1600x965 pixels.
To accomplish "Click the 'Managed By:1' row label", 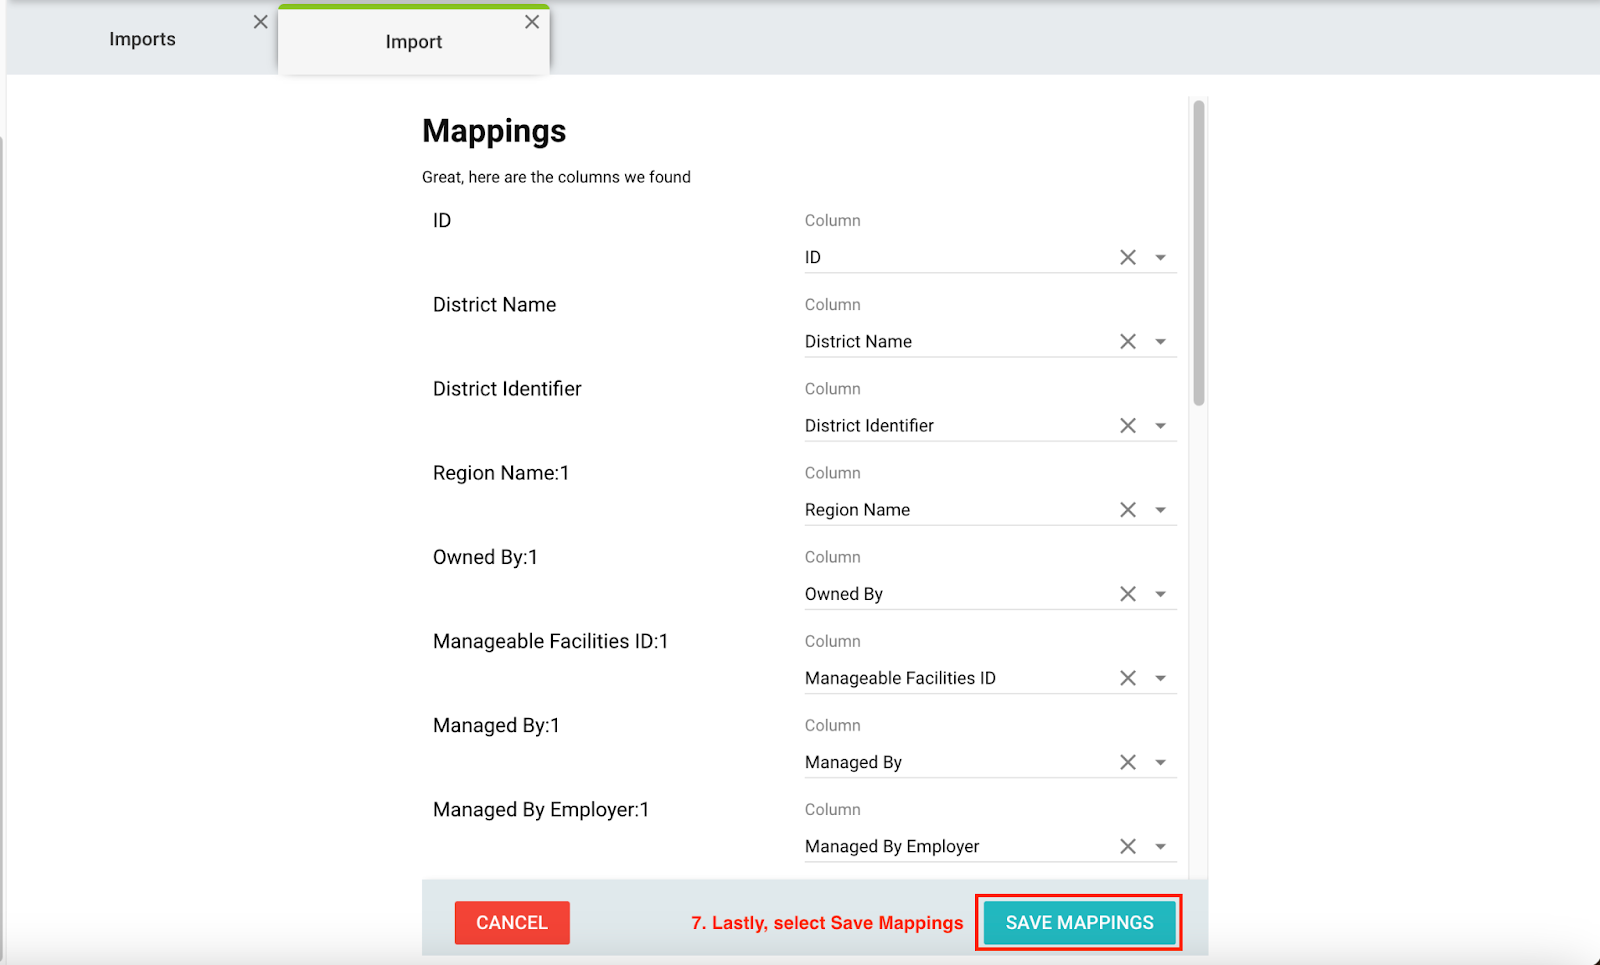I will (496, 725).
